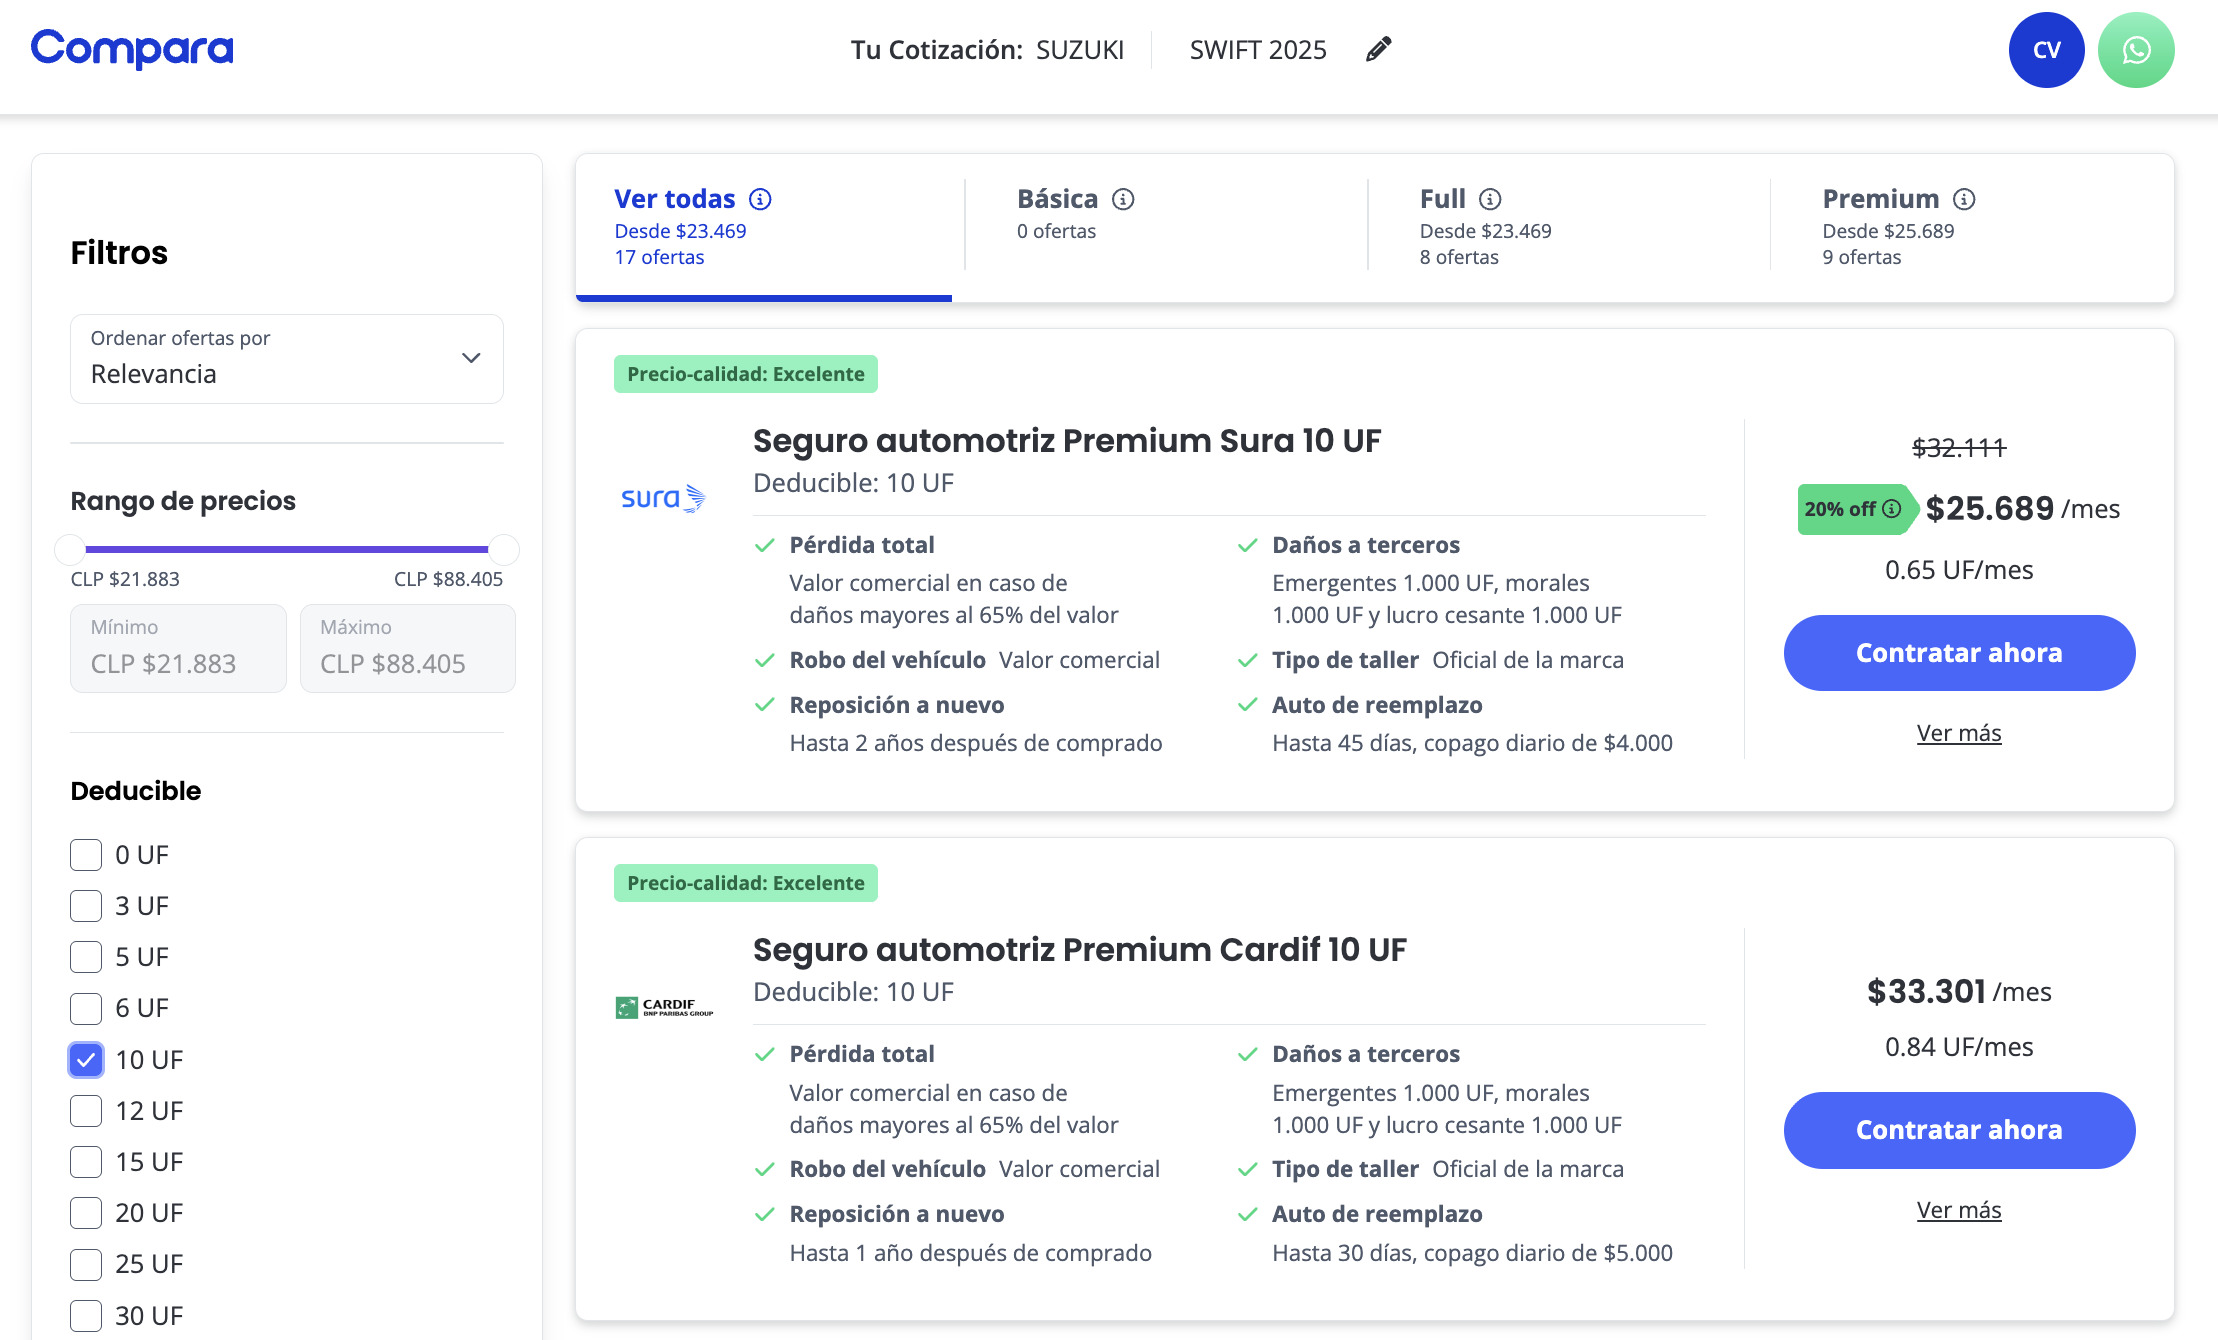Uncheck the 10 UF deductible filter

click(x=85, y=1060)
